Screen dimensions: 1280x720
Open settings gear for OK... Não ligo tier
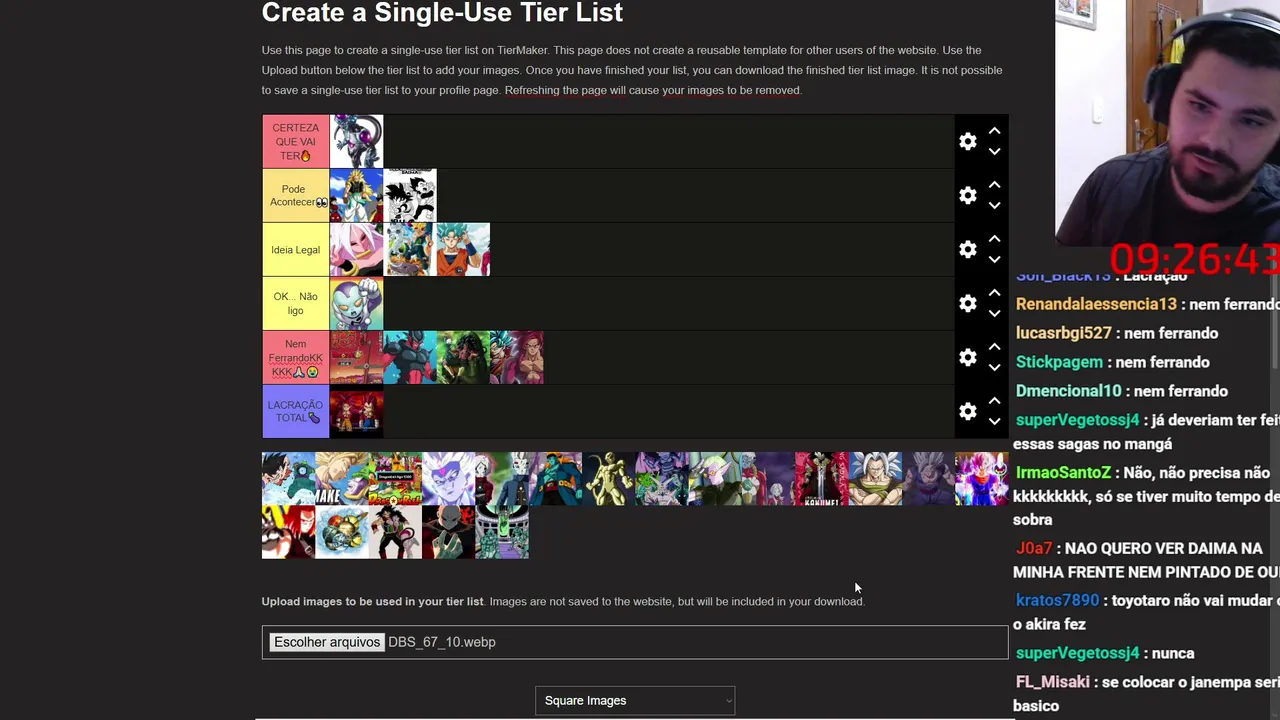(967, 304)
